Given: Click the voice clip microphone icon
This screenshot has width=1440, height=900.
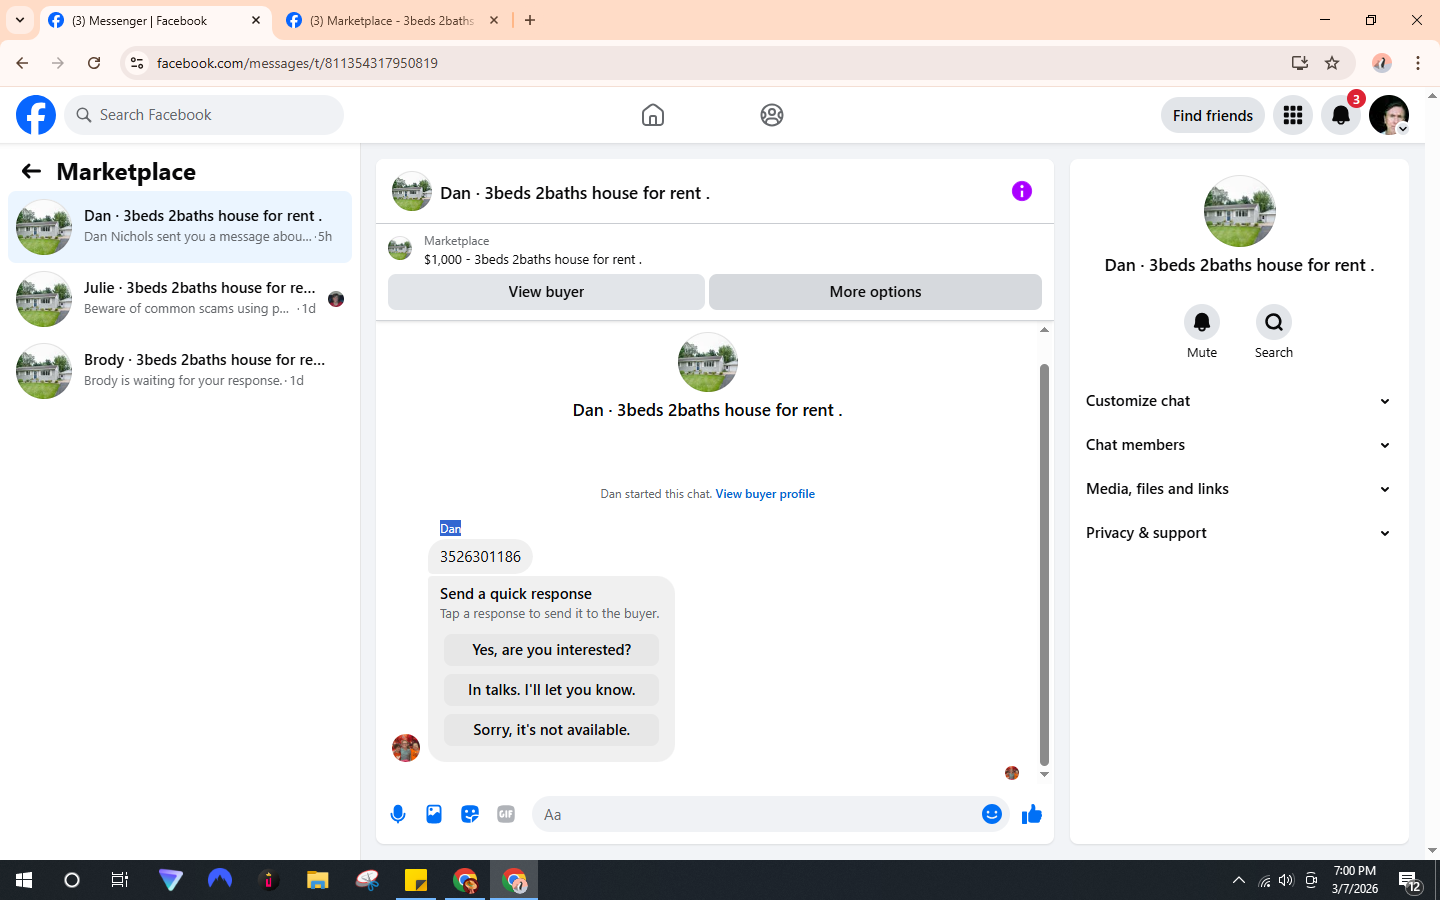Looking at the screenshot, I should click(398, 814).
